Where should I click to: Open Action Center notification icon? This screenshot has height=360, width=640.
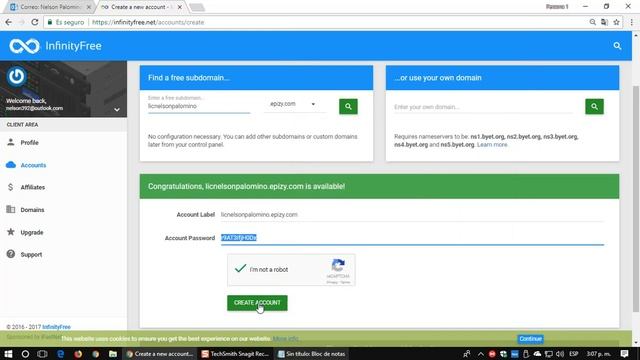624,354
